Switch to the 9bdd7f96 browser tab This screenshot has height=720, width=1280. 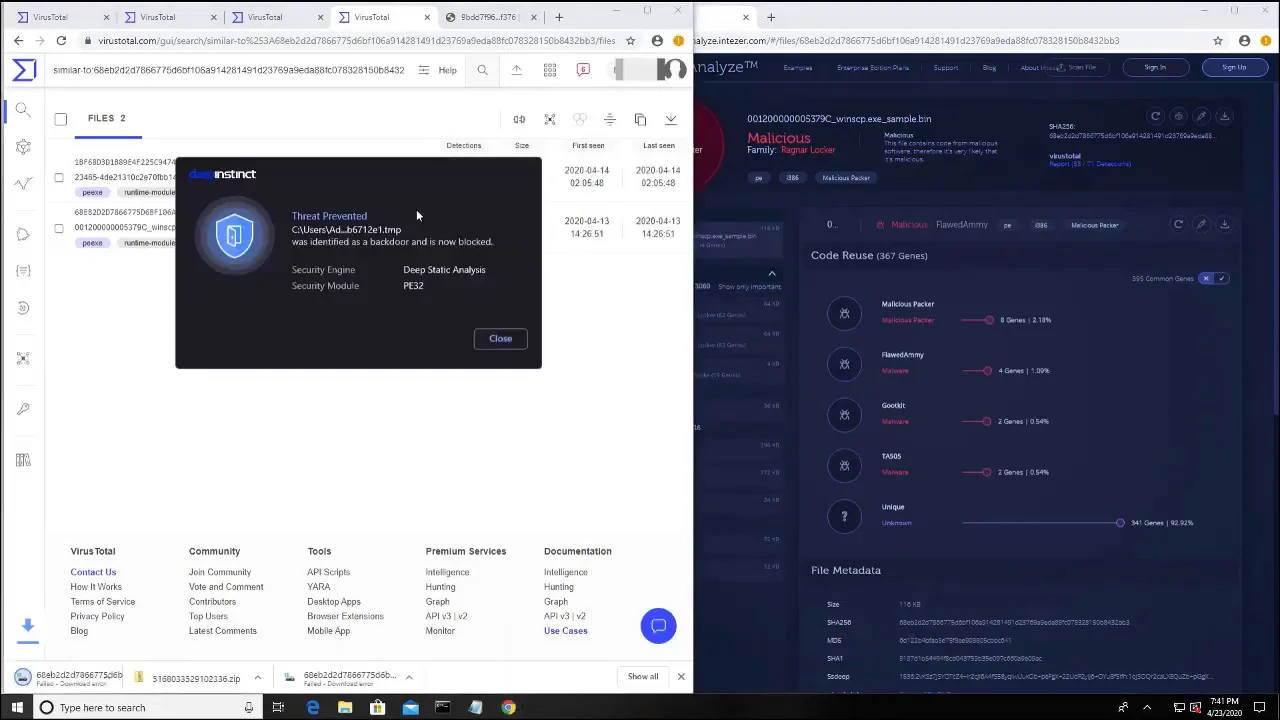coord(490,17)
